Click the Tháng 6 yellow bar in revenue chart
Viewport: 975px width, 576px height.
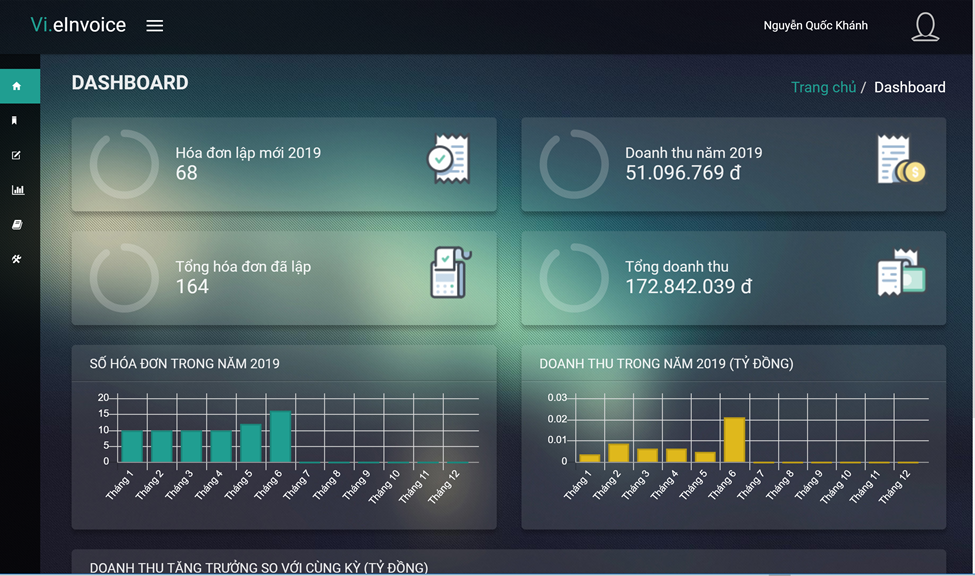[x=733, y=440]
